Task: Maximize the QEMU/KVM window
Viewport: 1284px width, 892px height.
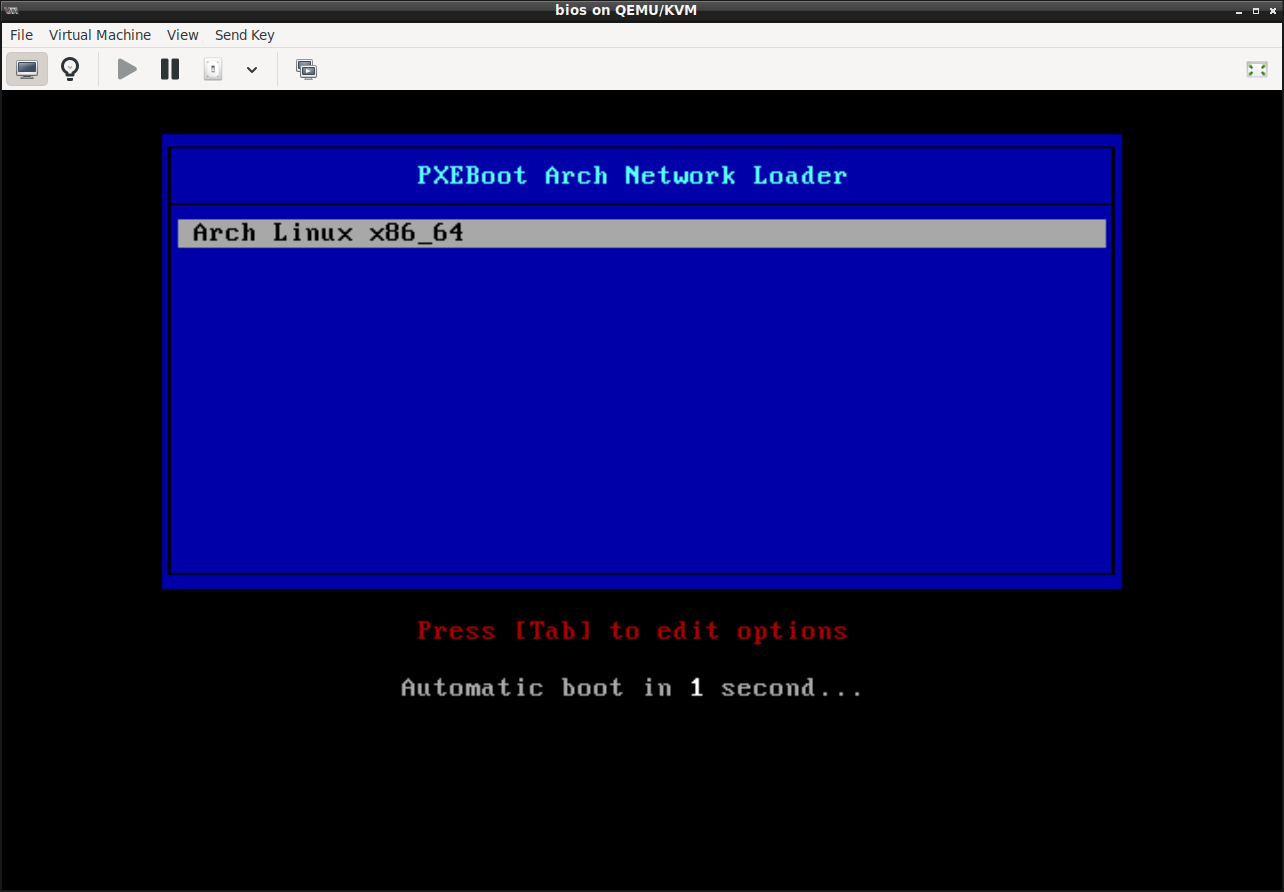Action: [1254, 10]
